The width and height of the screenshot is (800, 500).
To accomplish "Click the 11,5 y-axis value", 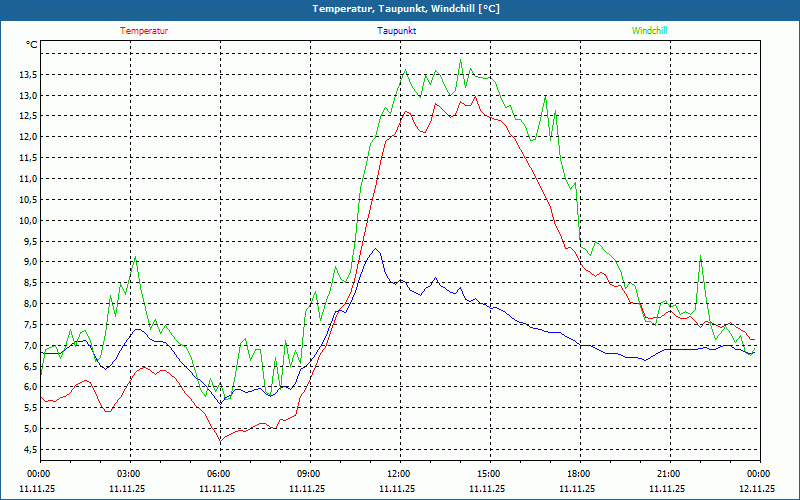I will (28, 158).
